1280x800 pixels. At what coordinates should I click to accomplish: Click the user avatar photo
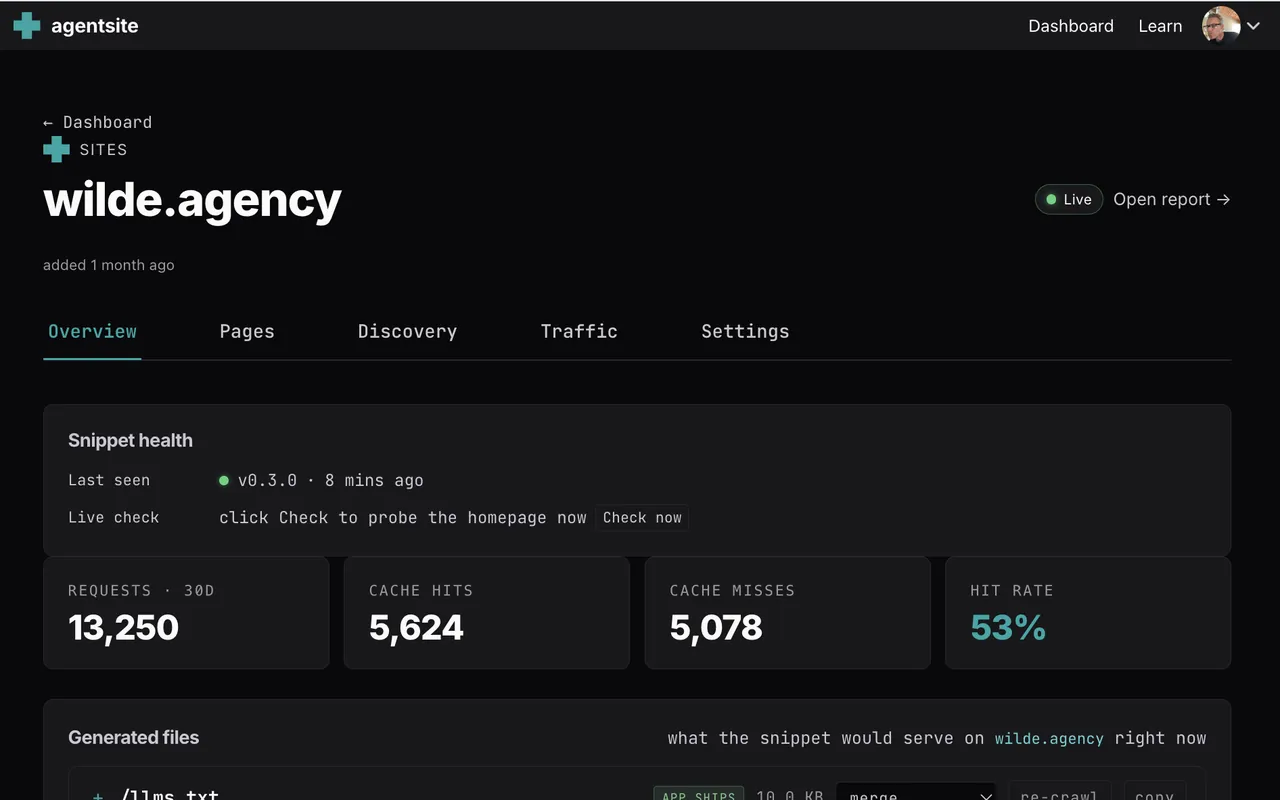point(1220,26)
